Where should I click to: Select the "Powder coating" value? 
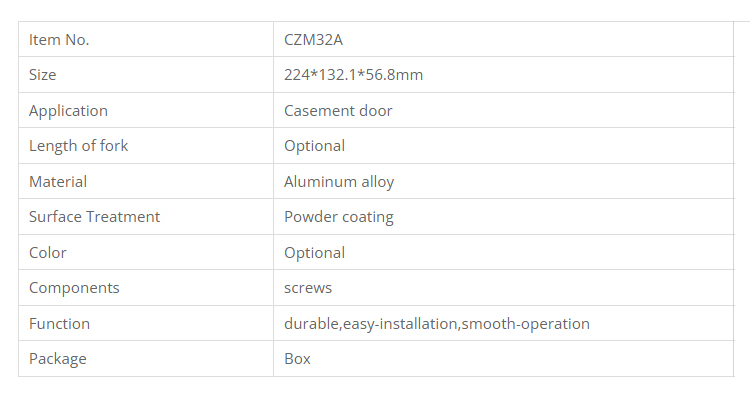click(x=339, y=217)
